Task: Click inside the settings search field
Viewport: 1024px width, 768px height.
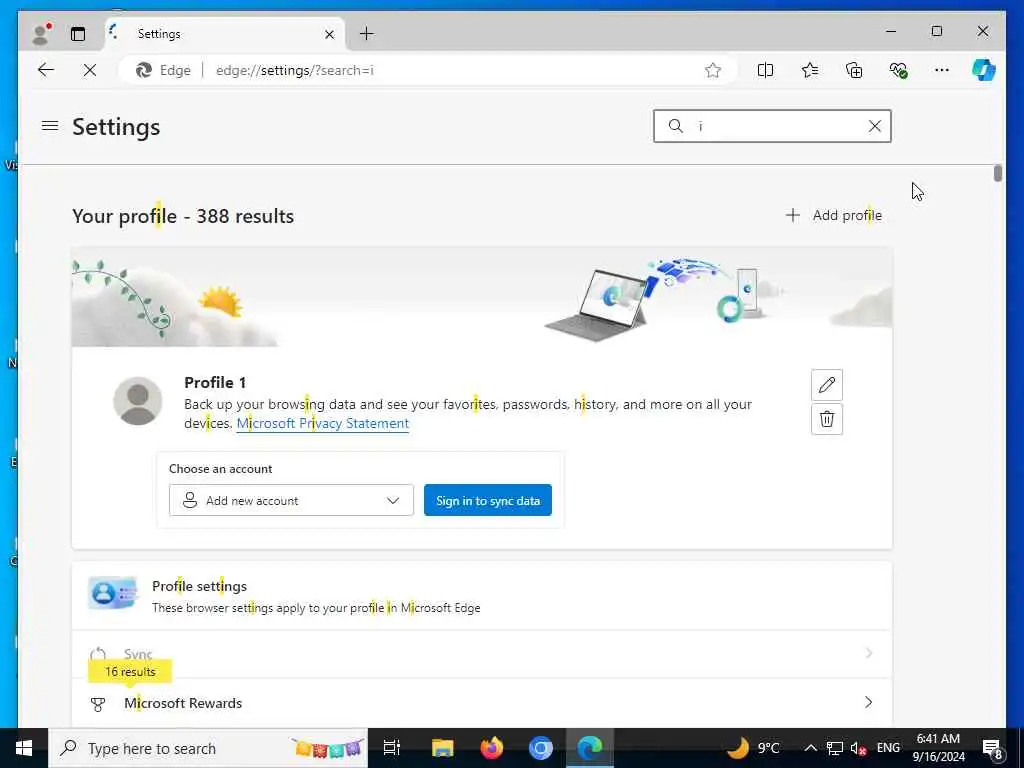Action: tap(773, 126)
